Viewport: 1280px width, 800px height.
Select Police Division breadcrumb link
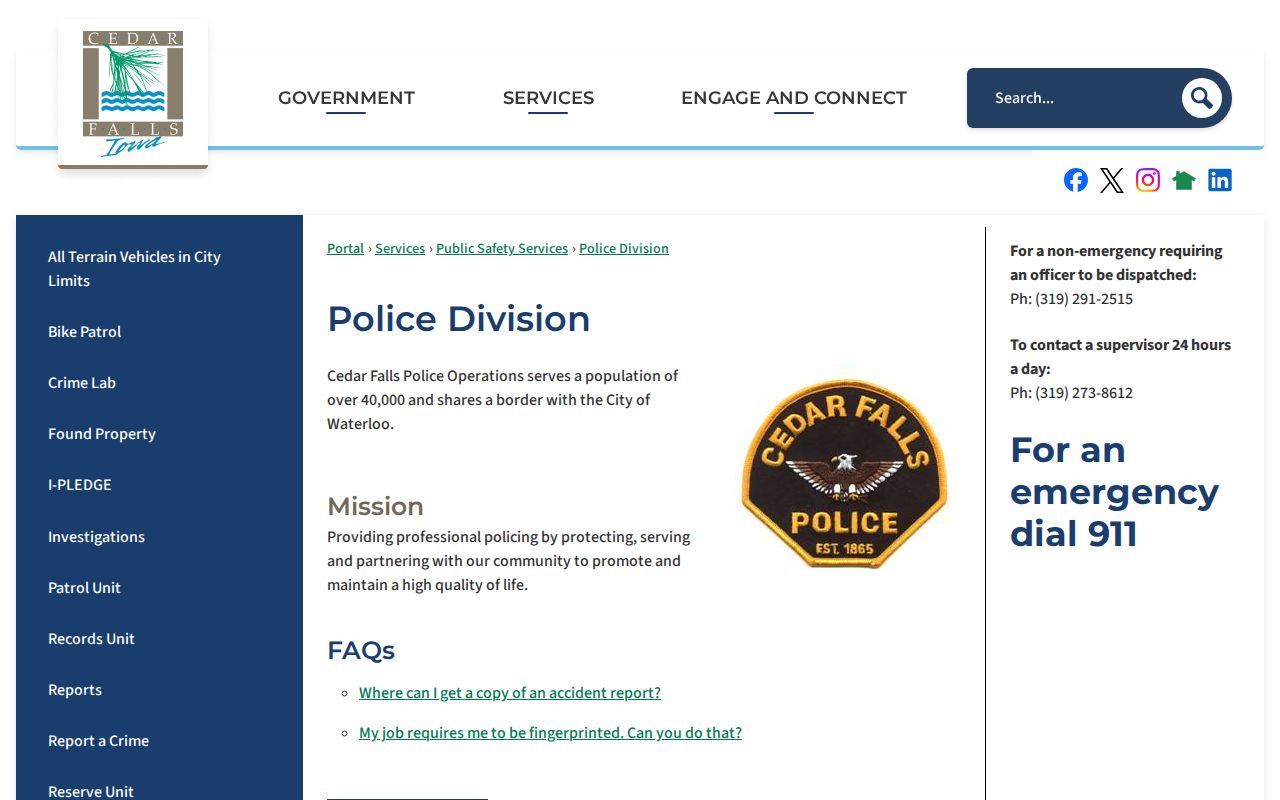click(x=624, y=249)
